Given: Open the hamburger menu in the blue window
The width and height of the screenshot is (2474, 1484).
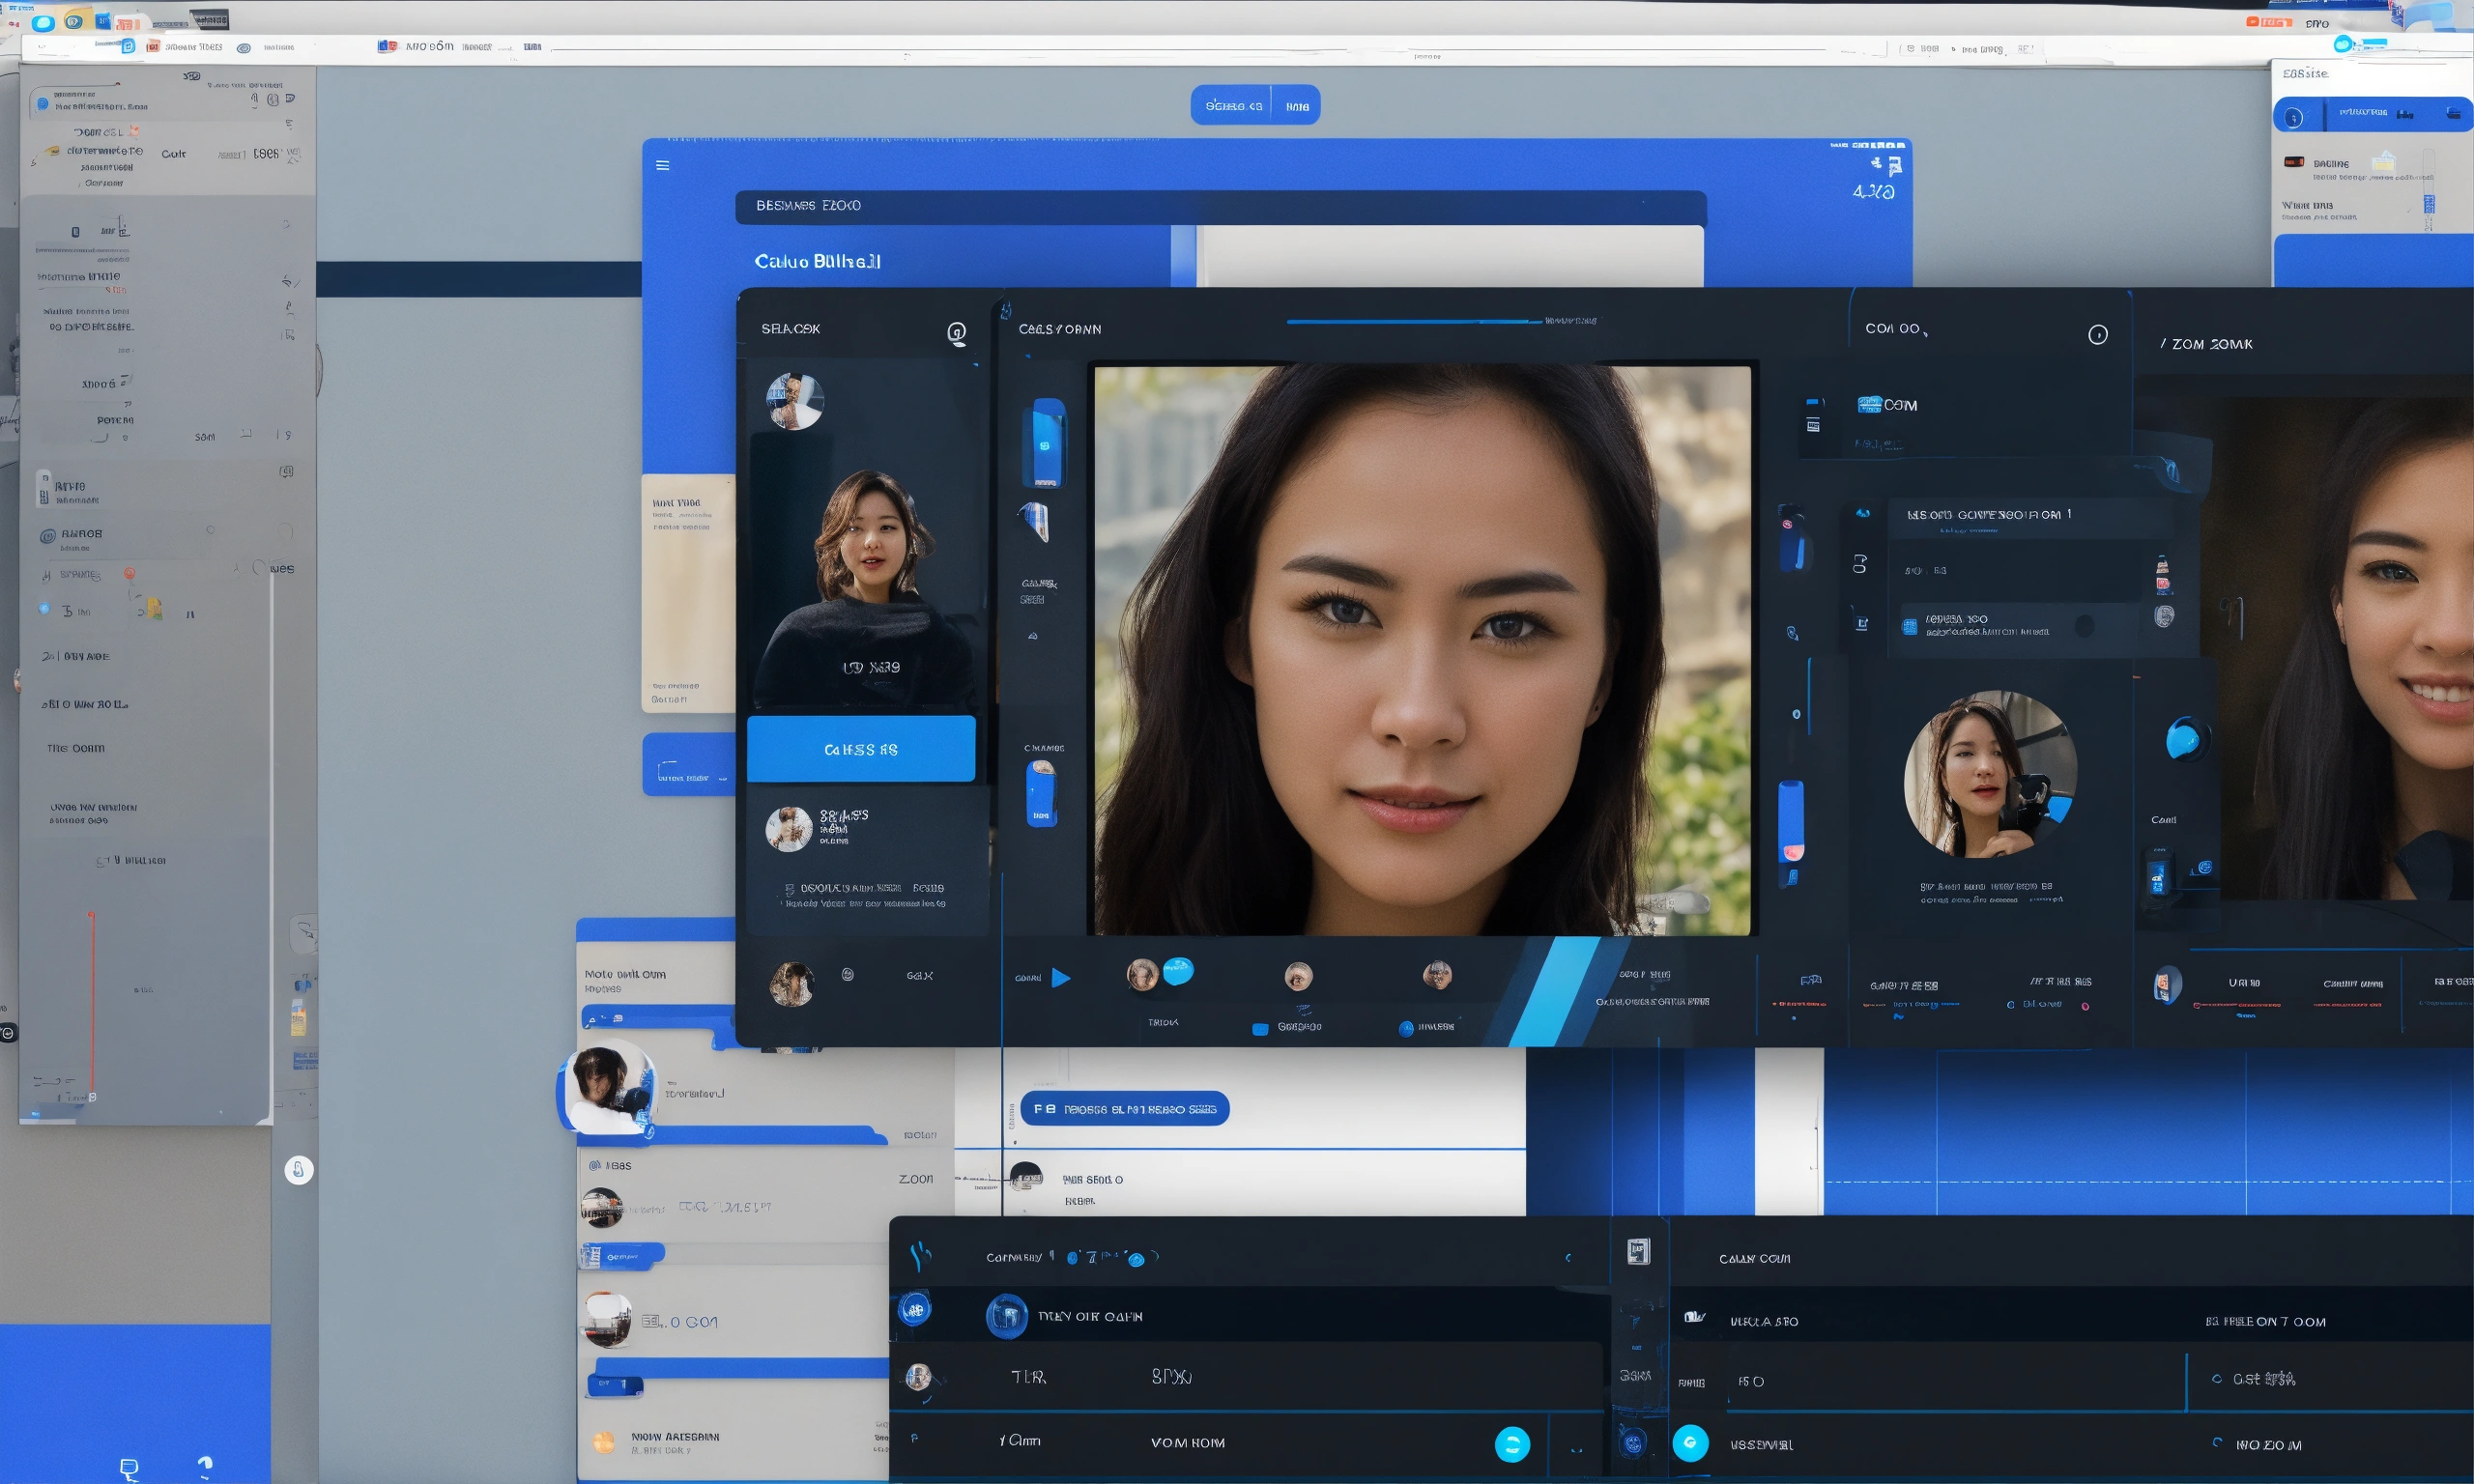Looking at the screenshot, I should [662, 165].
